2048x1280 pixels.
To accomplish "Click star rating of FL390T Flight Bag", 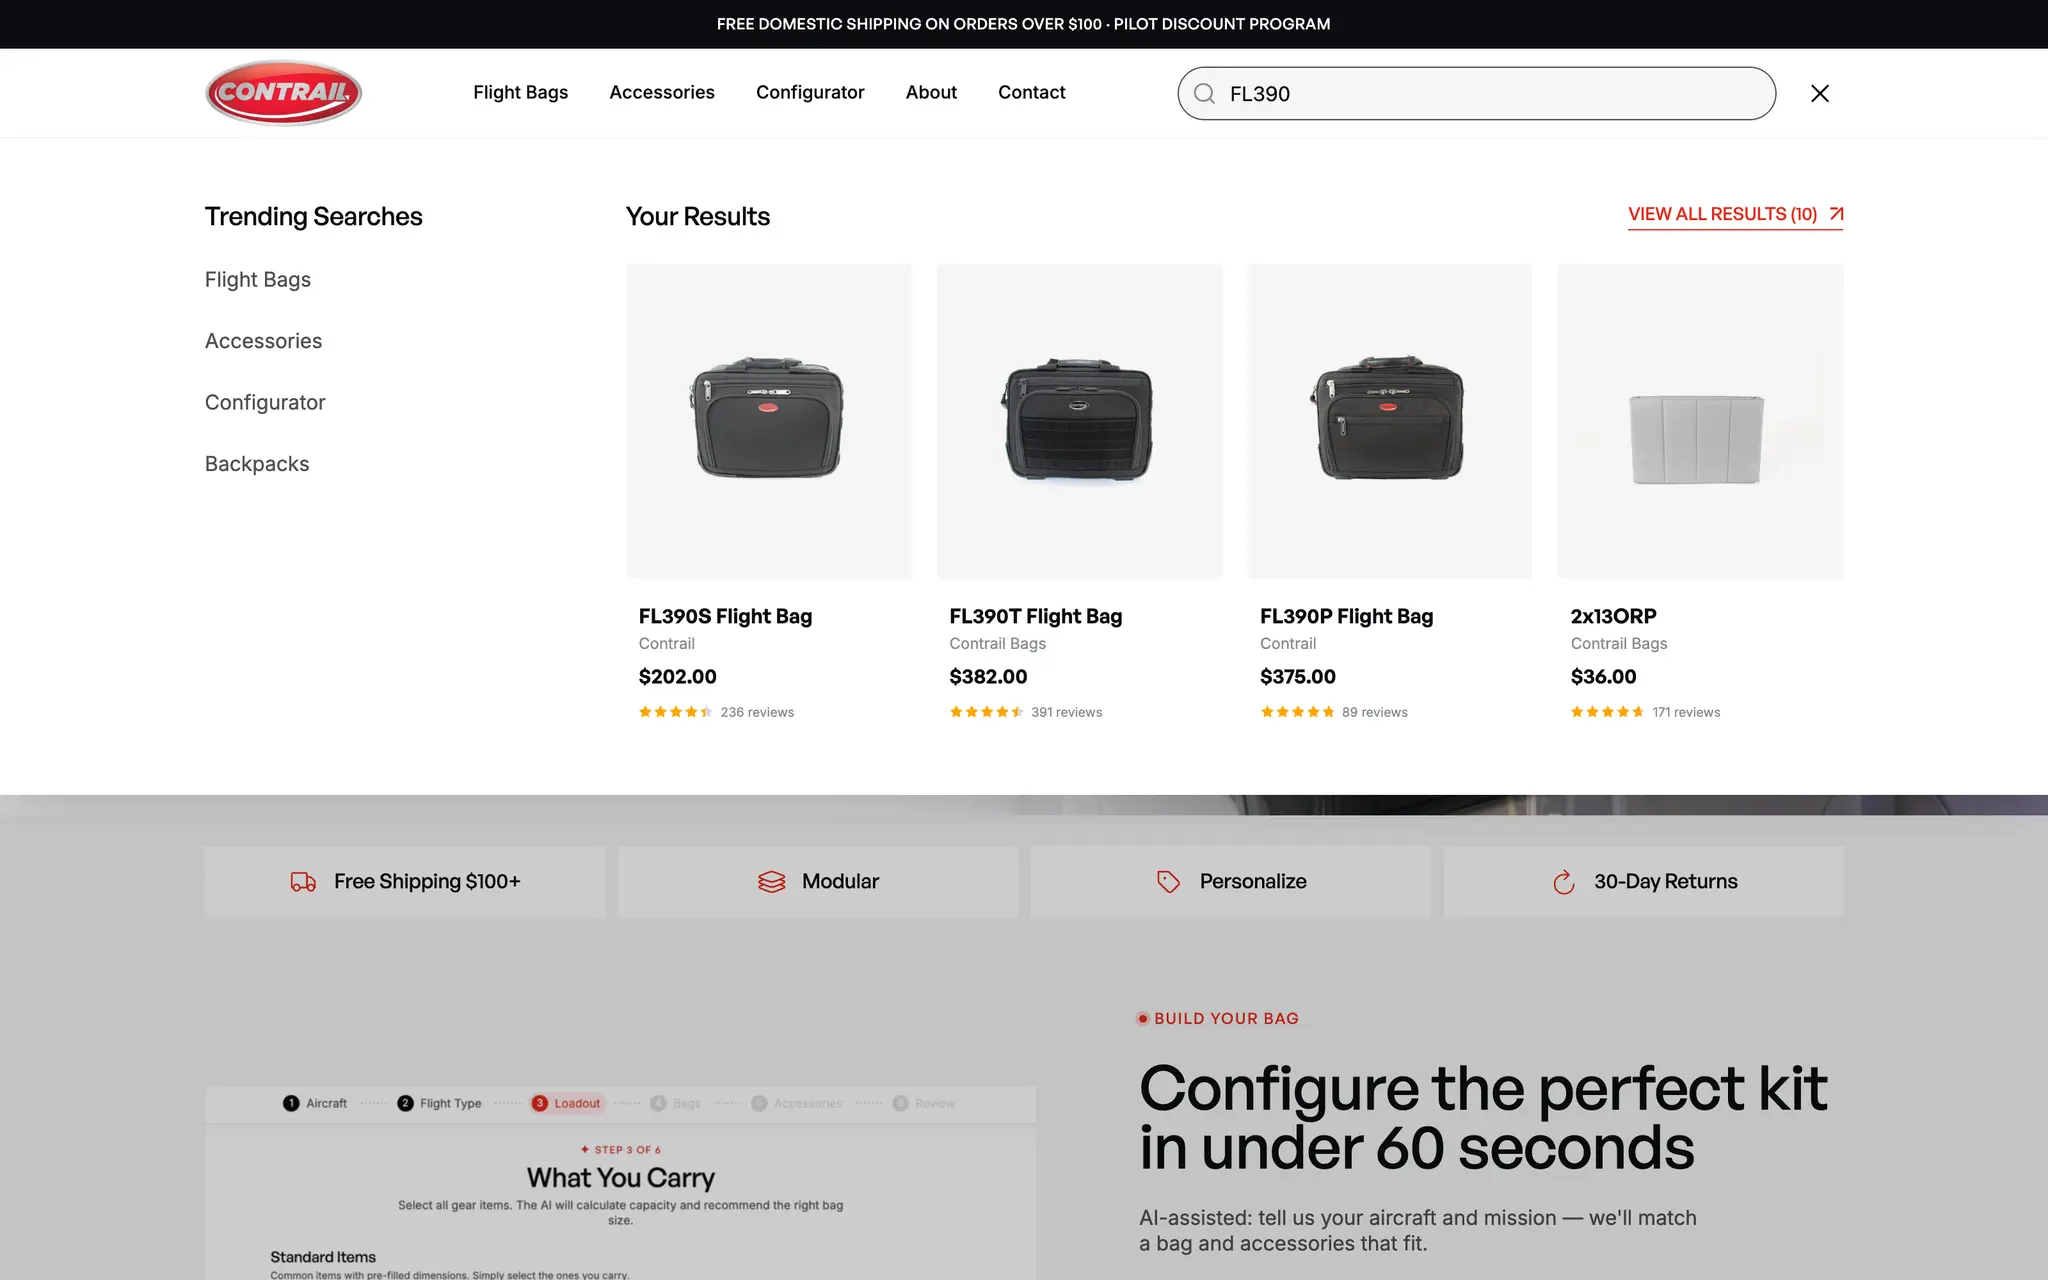I will tap(987, 712).
